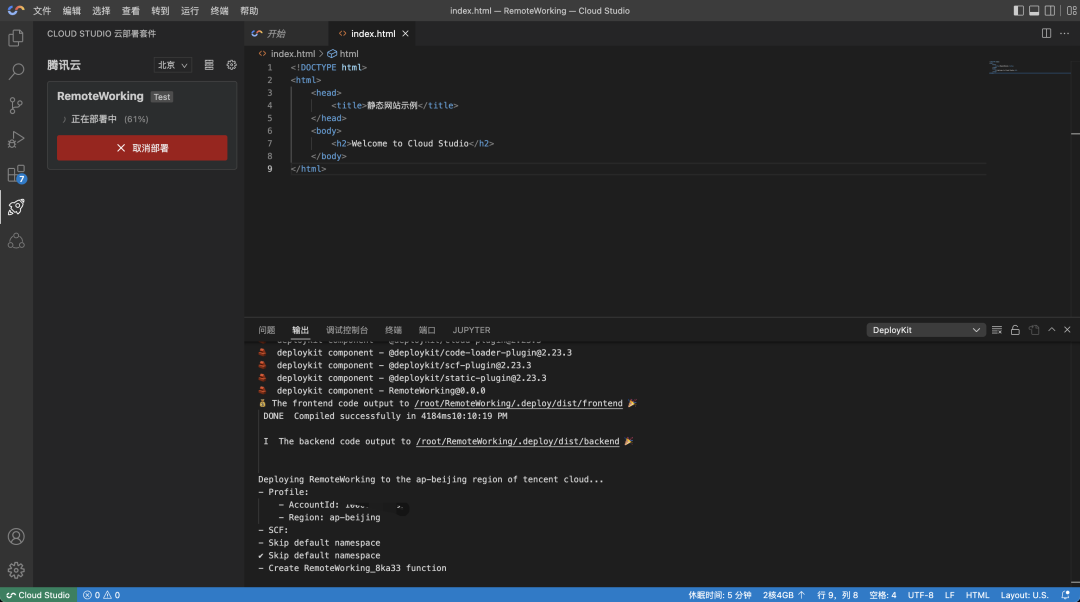
Task: Split the editor to the right
Action: tap(1046, 33)
